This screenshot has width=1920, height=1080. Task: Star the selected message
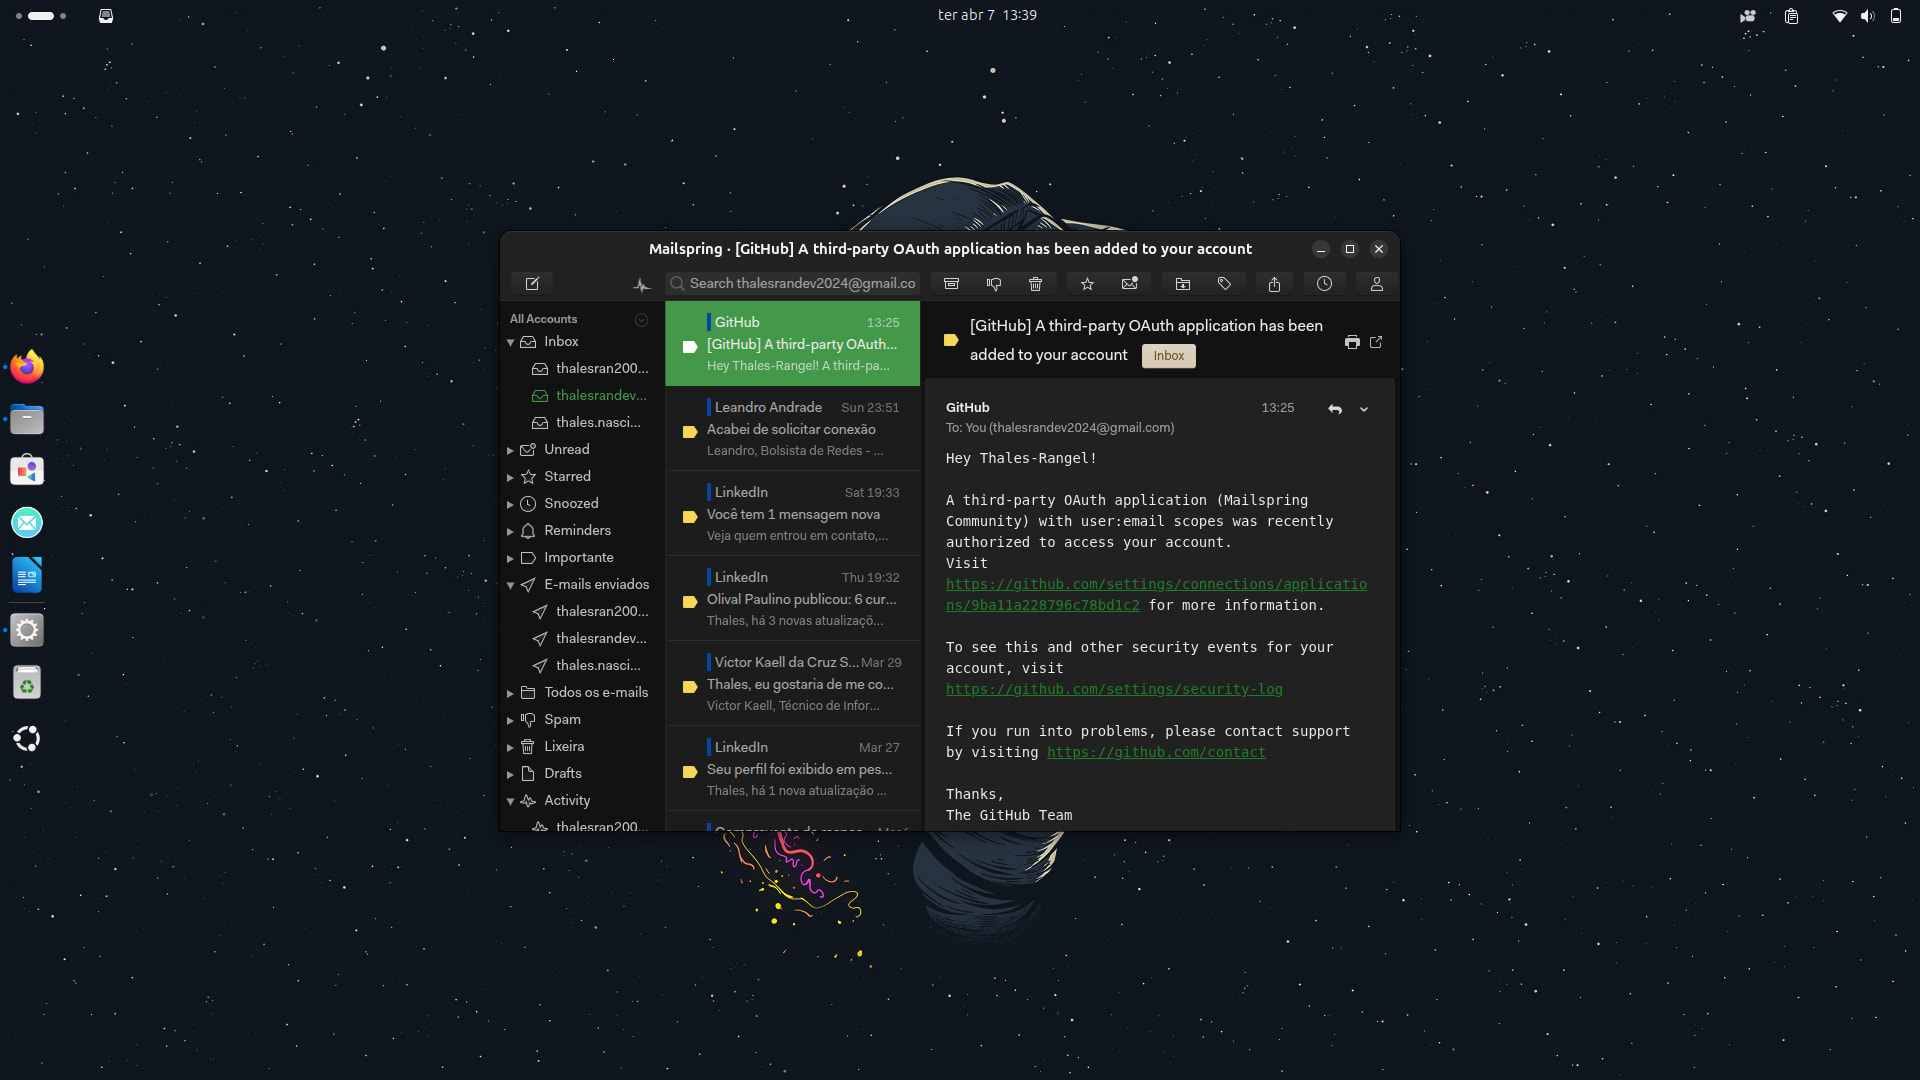[x=1087, y=284]
